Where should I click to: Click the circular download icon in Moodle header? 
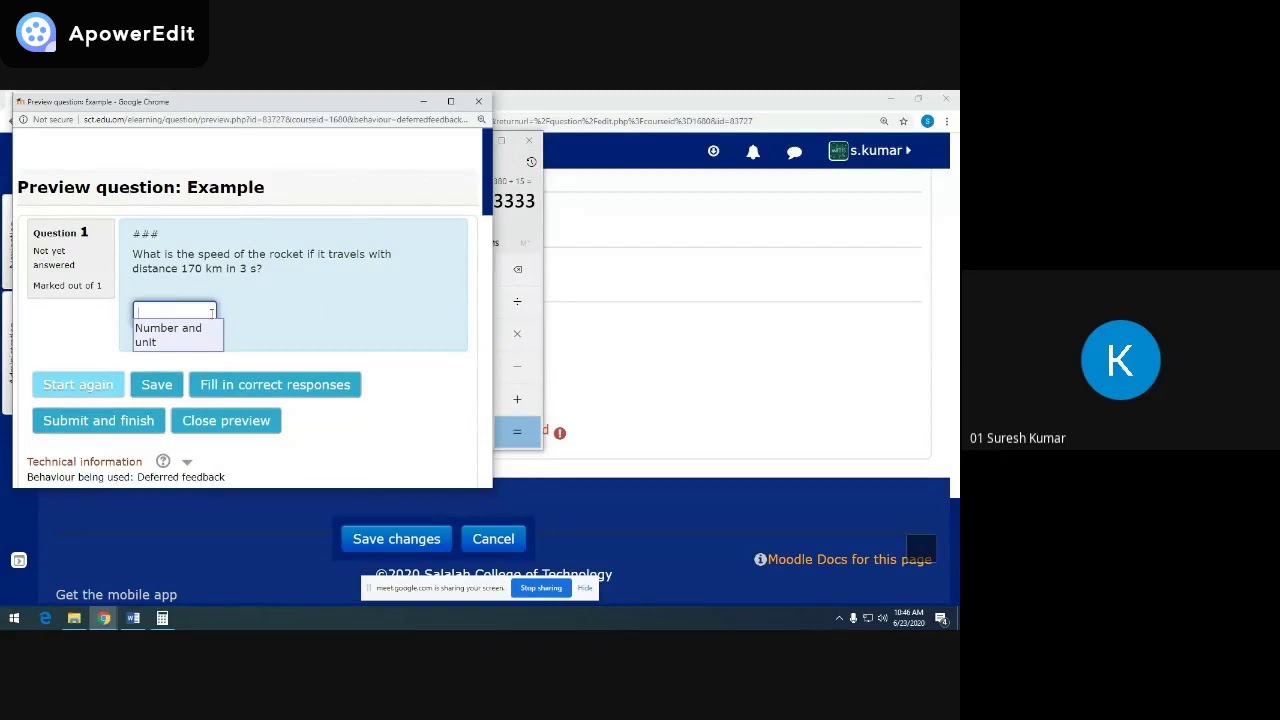tap(713, 151)
